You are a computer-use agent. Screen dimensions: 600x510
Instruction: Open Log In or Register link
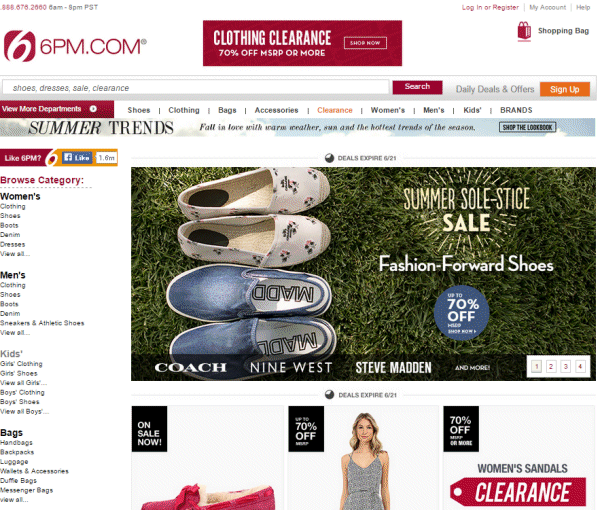(x=490, y=7)
